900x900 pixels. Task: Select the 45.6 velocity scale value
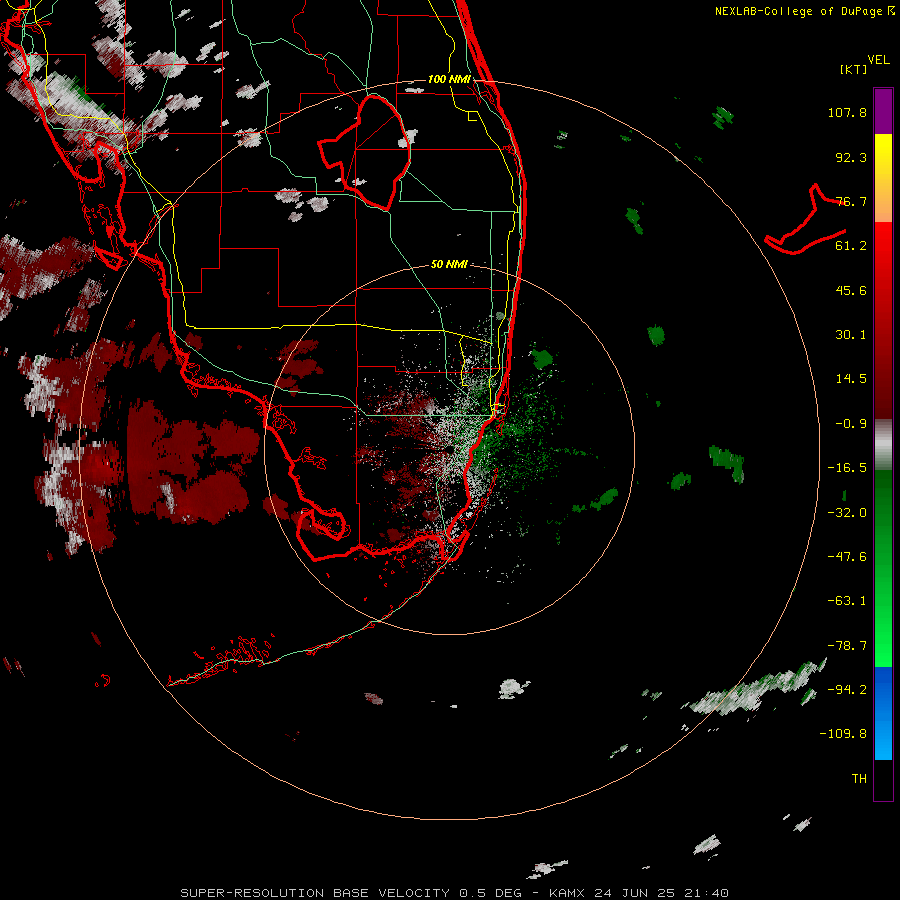click(851, 290)
